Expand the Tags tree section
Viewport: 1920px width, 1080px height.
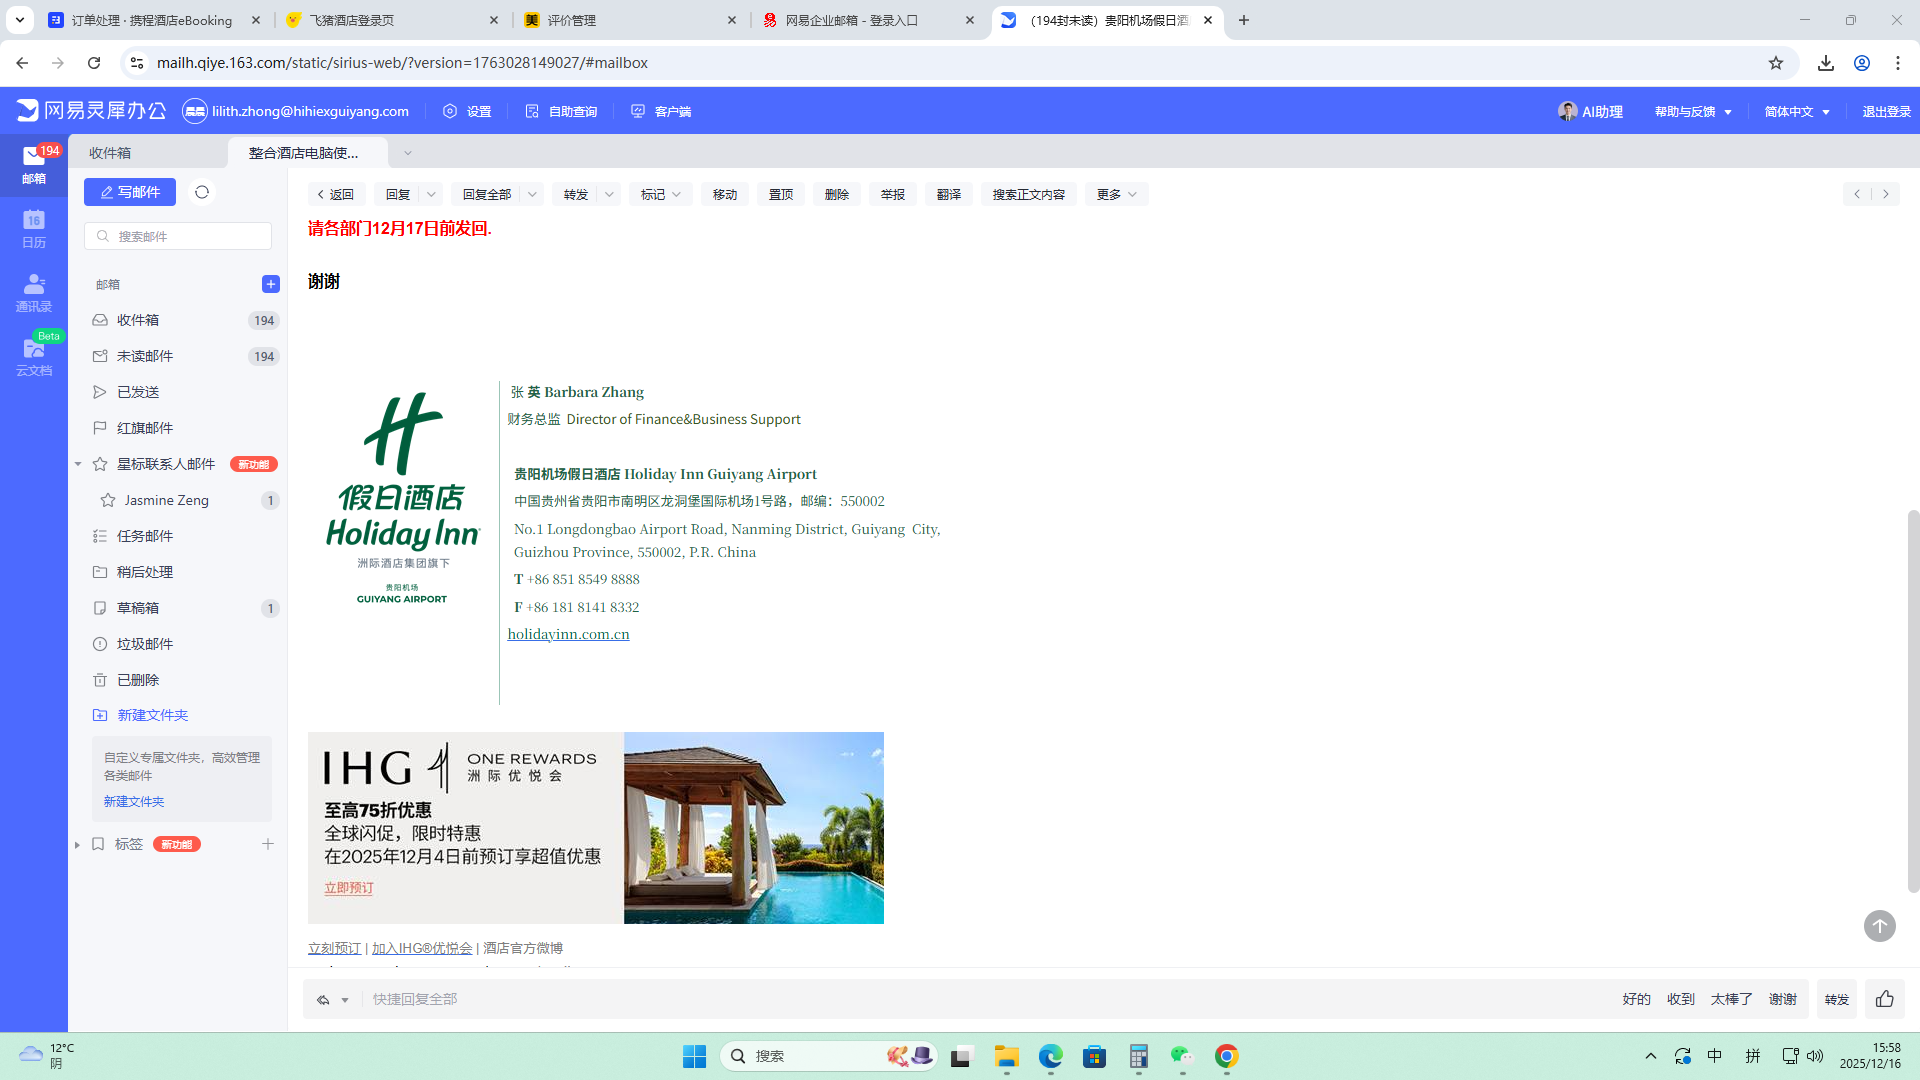[77, 845]
